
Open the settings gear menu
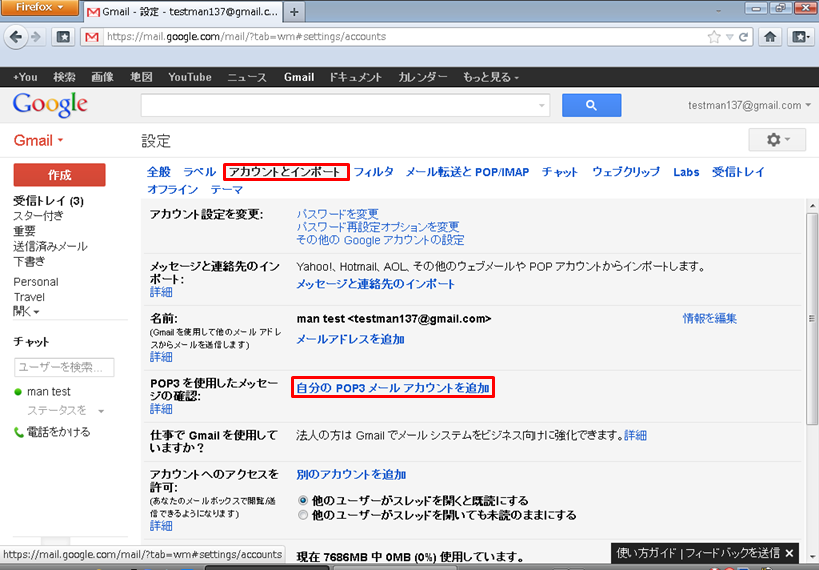[x=777, y=139]
